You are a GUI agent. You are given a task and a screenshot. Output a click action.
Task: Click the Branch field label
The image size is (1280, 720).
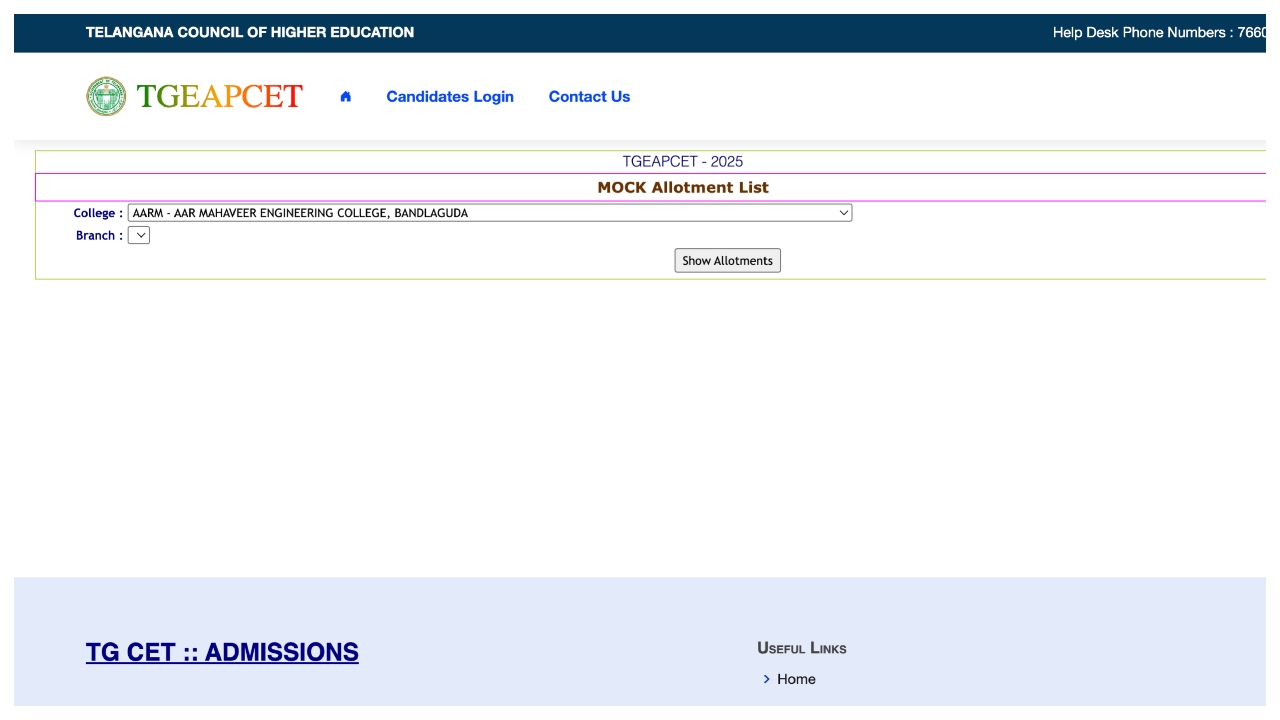(x=99, y=236)
